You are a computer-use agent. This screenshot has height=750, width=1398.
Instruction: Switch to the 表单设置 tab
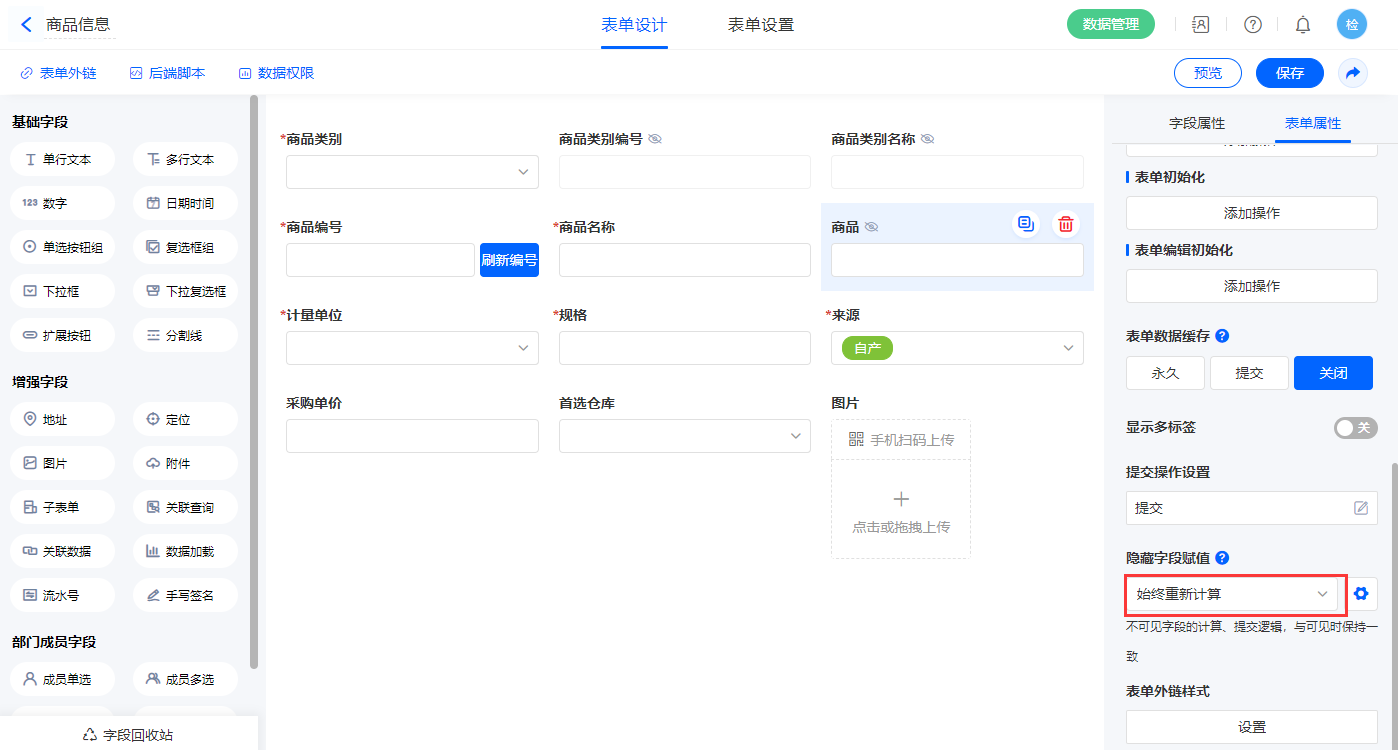click(760, 25)
